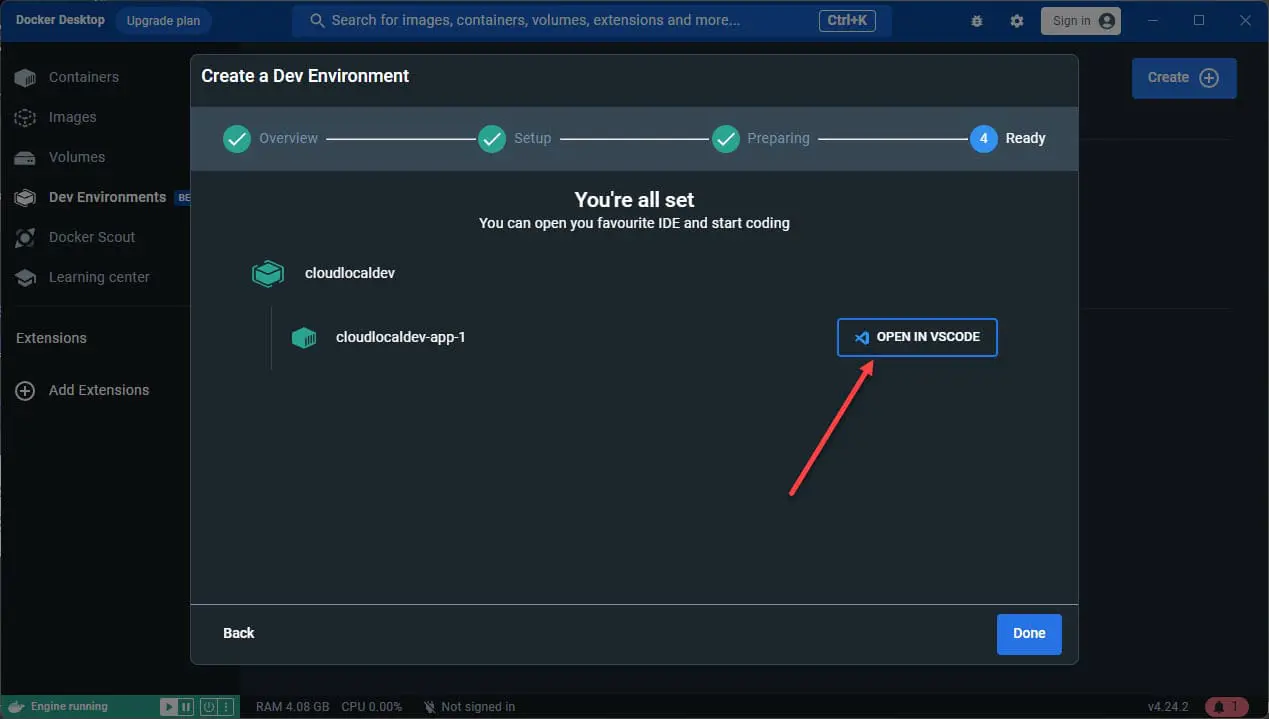Open the notifications bell badge
Screen dimensions: 1269x719
[x=1227, y=707]
